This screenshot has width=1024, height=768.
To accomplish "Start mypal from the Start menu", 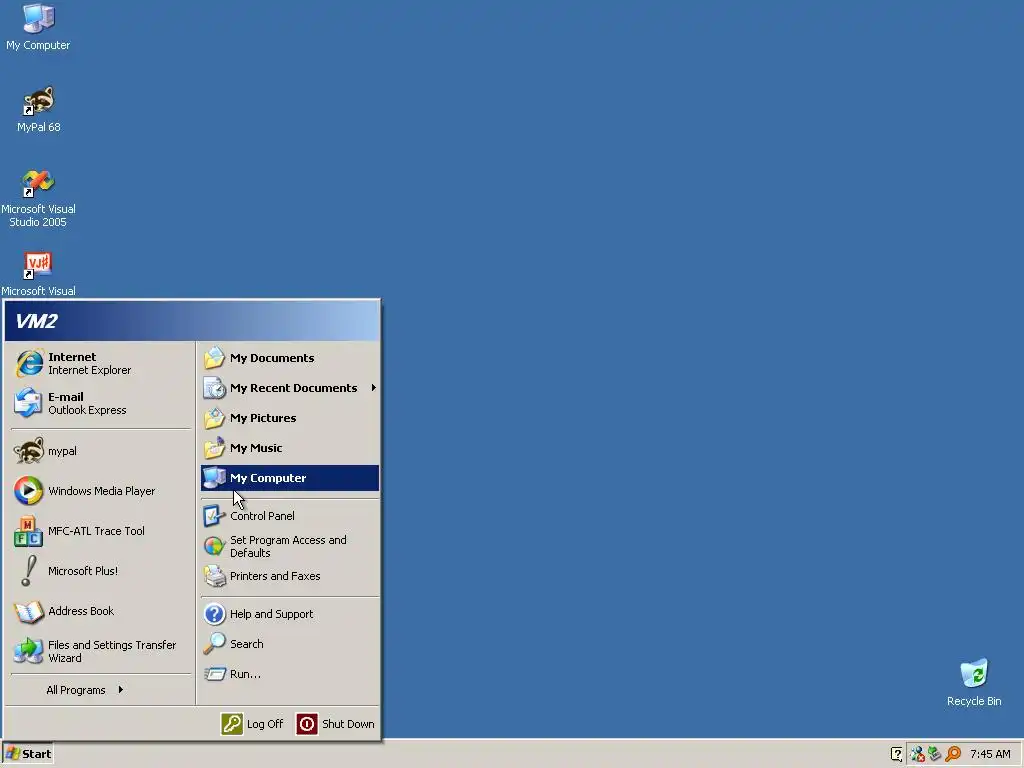I will [x=100, y=451].
